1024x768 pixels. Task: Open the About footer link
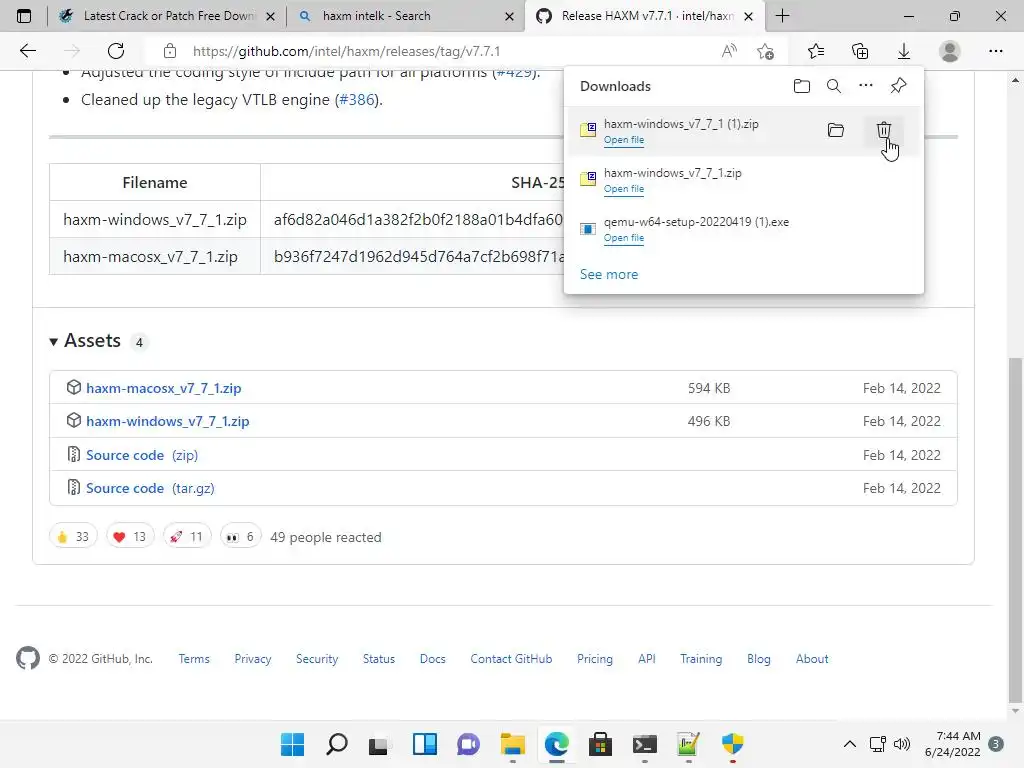pos(812,659)
